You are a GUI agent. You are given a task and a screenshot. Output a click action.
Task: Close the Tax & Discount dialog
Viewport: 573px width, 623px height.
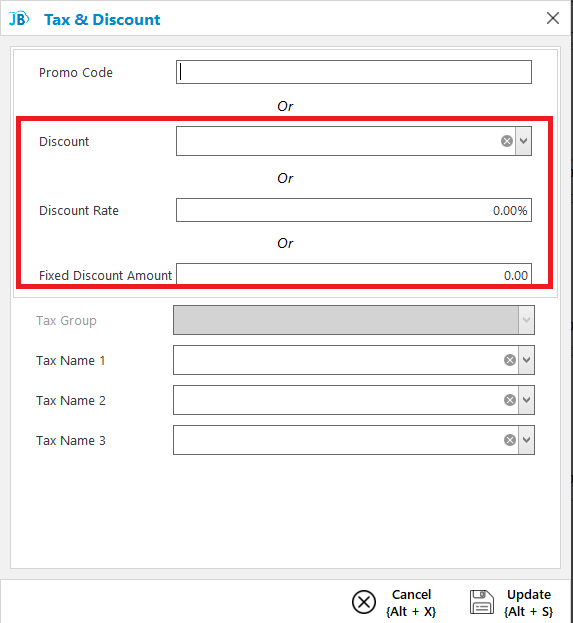coord(553,18)
